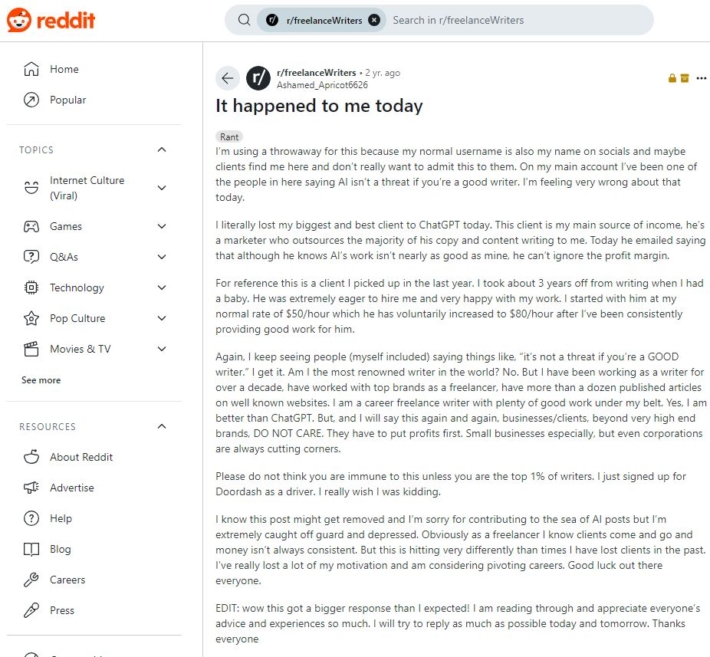Click the search magnifier icon

click(x=244, y=20)
